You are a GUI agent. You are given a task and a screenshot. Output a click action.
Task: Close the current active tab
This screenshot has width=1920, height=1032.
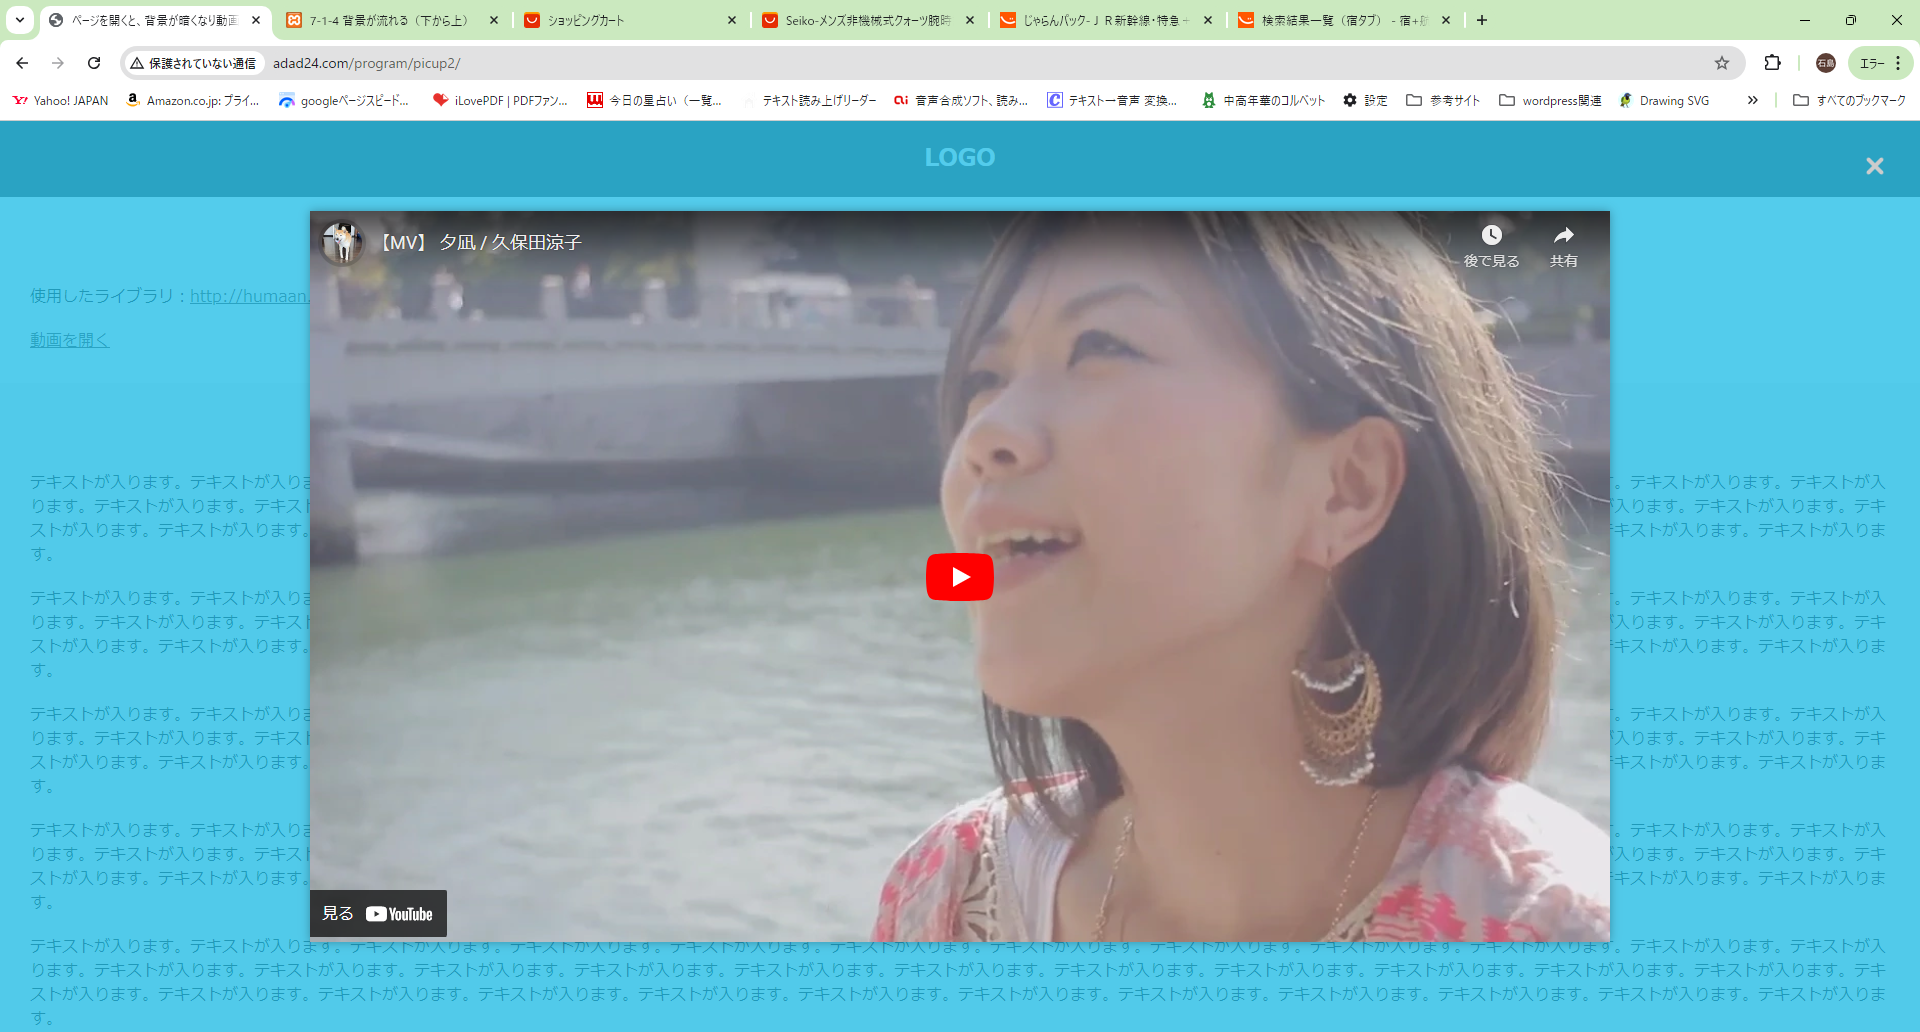pyautogui.click(x=256, y=20)
